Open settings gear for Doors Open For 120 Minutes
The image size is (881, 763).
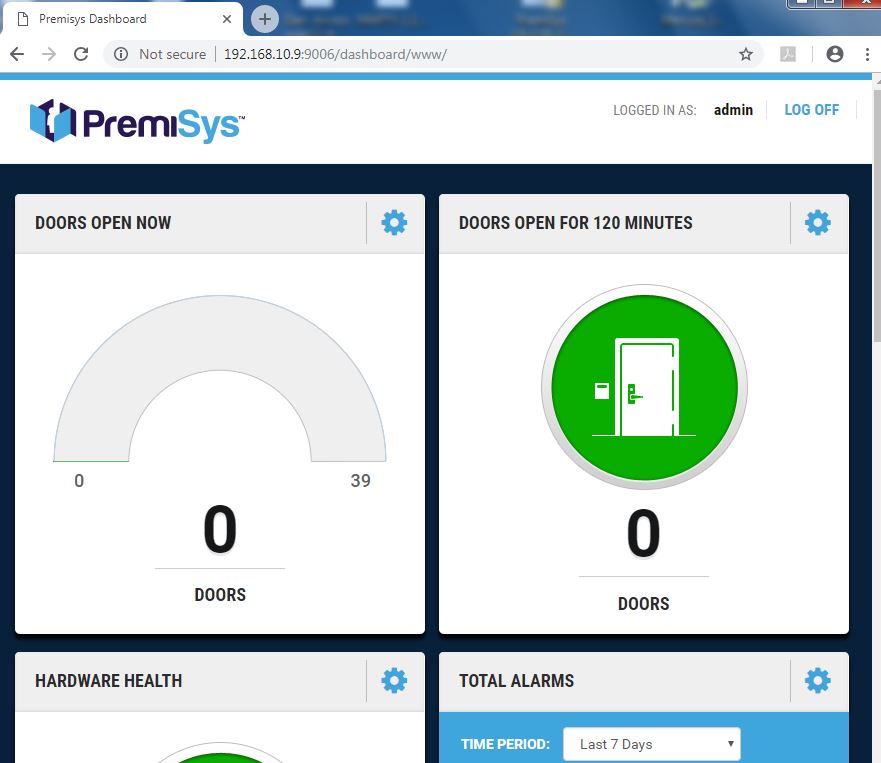coord(818,222)
